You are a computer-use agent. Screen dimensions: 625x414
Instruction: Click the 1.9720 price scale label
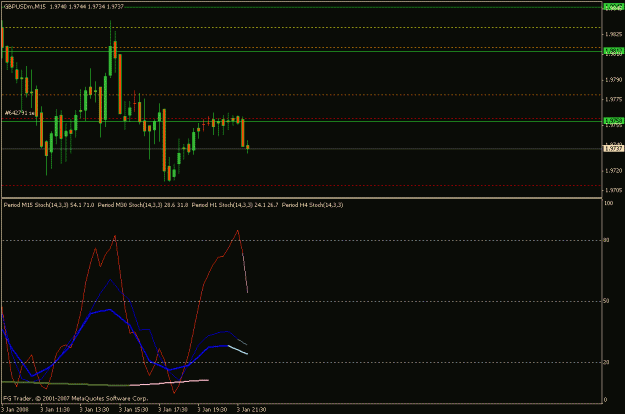click(613, 171)
